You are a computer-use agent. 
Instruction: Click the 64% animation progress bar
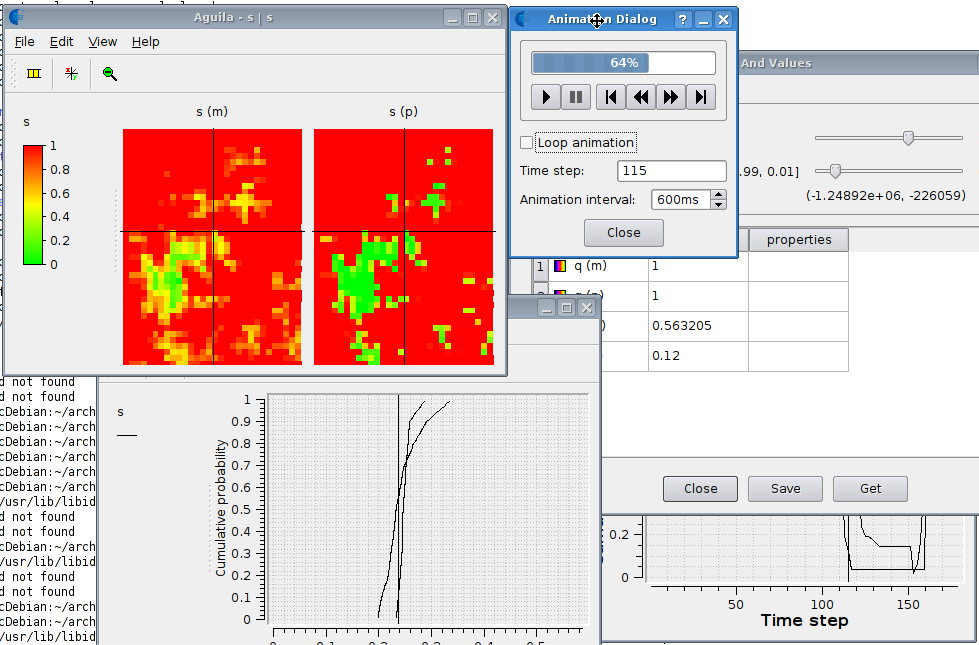coord(623,63)
